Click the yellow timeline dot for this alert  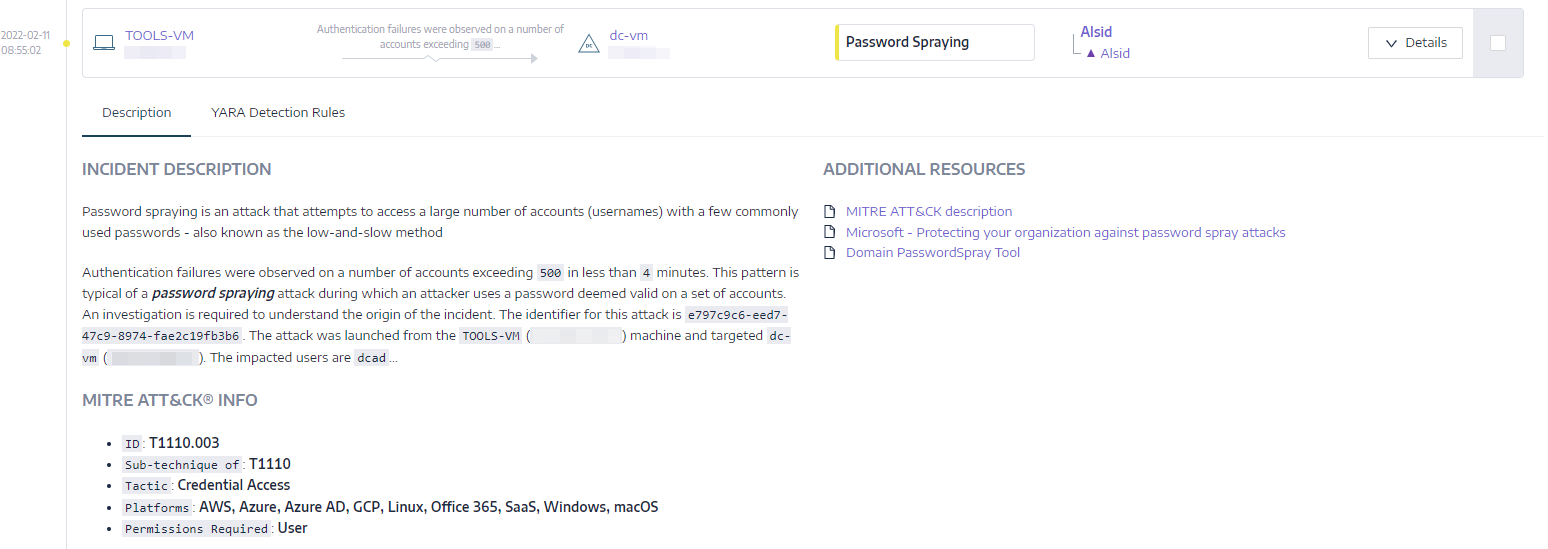click(66, 44)
